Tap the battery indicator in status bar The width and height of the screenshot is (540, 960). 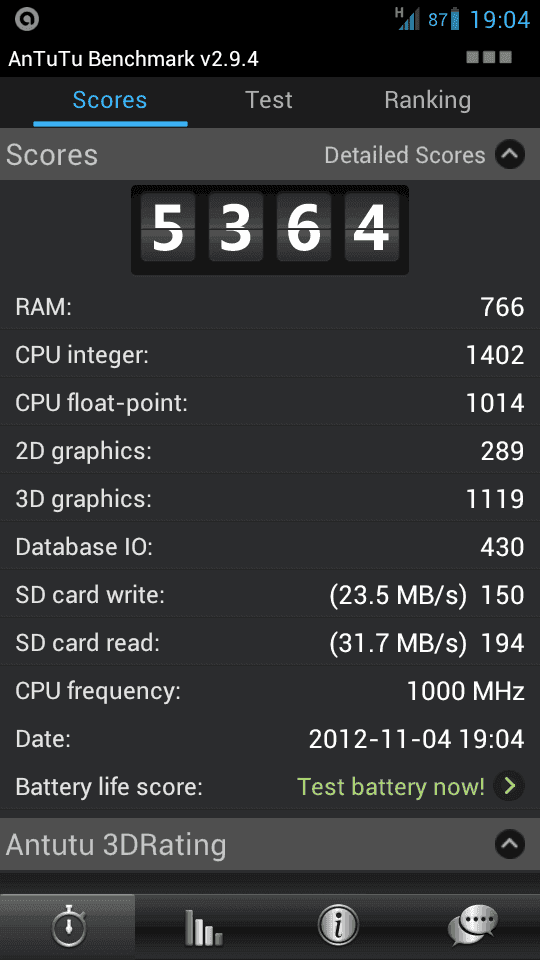coord(454,20)
